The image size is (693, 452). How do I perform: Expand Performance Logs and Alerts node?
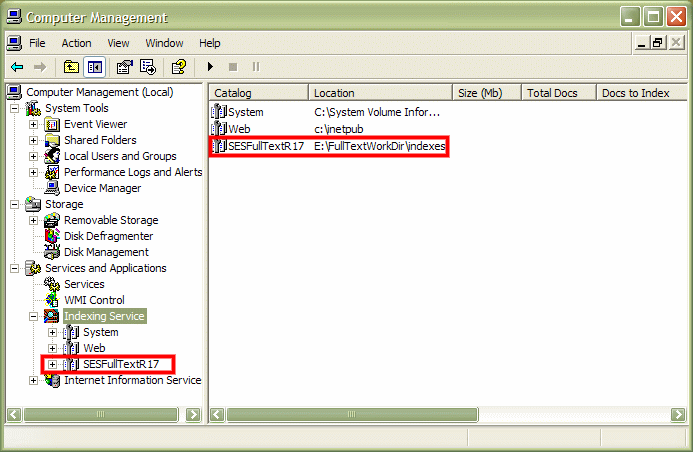click(34, 172)
